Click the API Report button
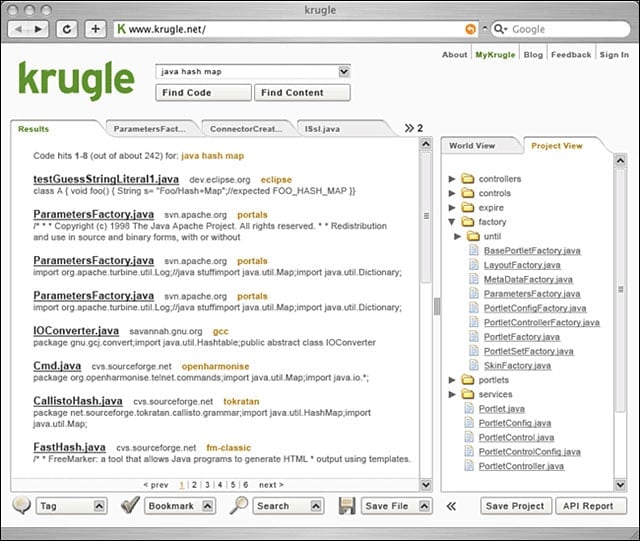This screenshot has width=640, height=541. (x=591, y=506)
